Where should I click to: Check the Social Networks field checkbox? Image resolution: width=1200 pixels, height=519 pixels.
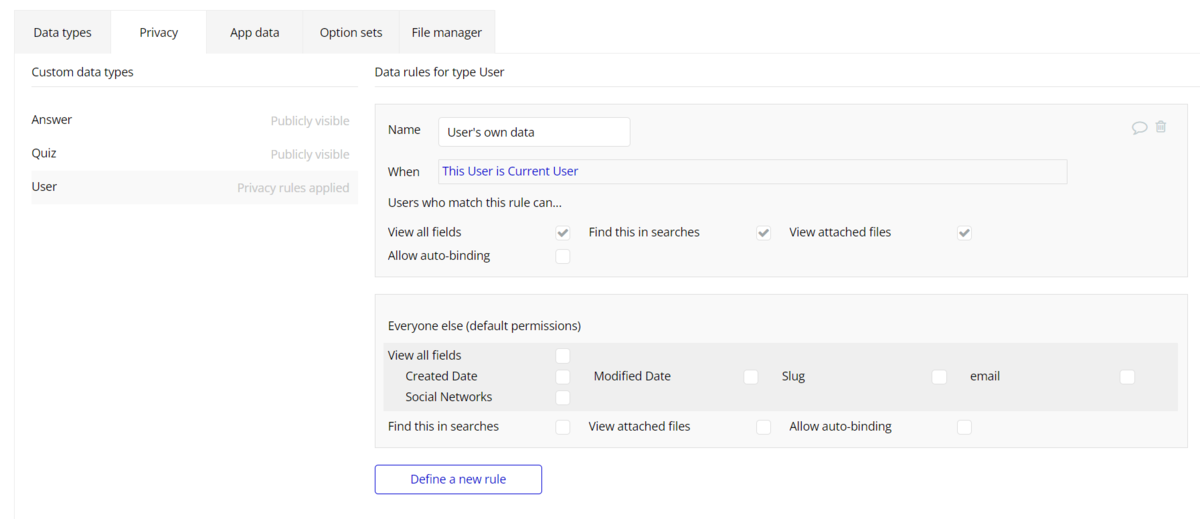tap(563, 398)
